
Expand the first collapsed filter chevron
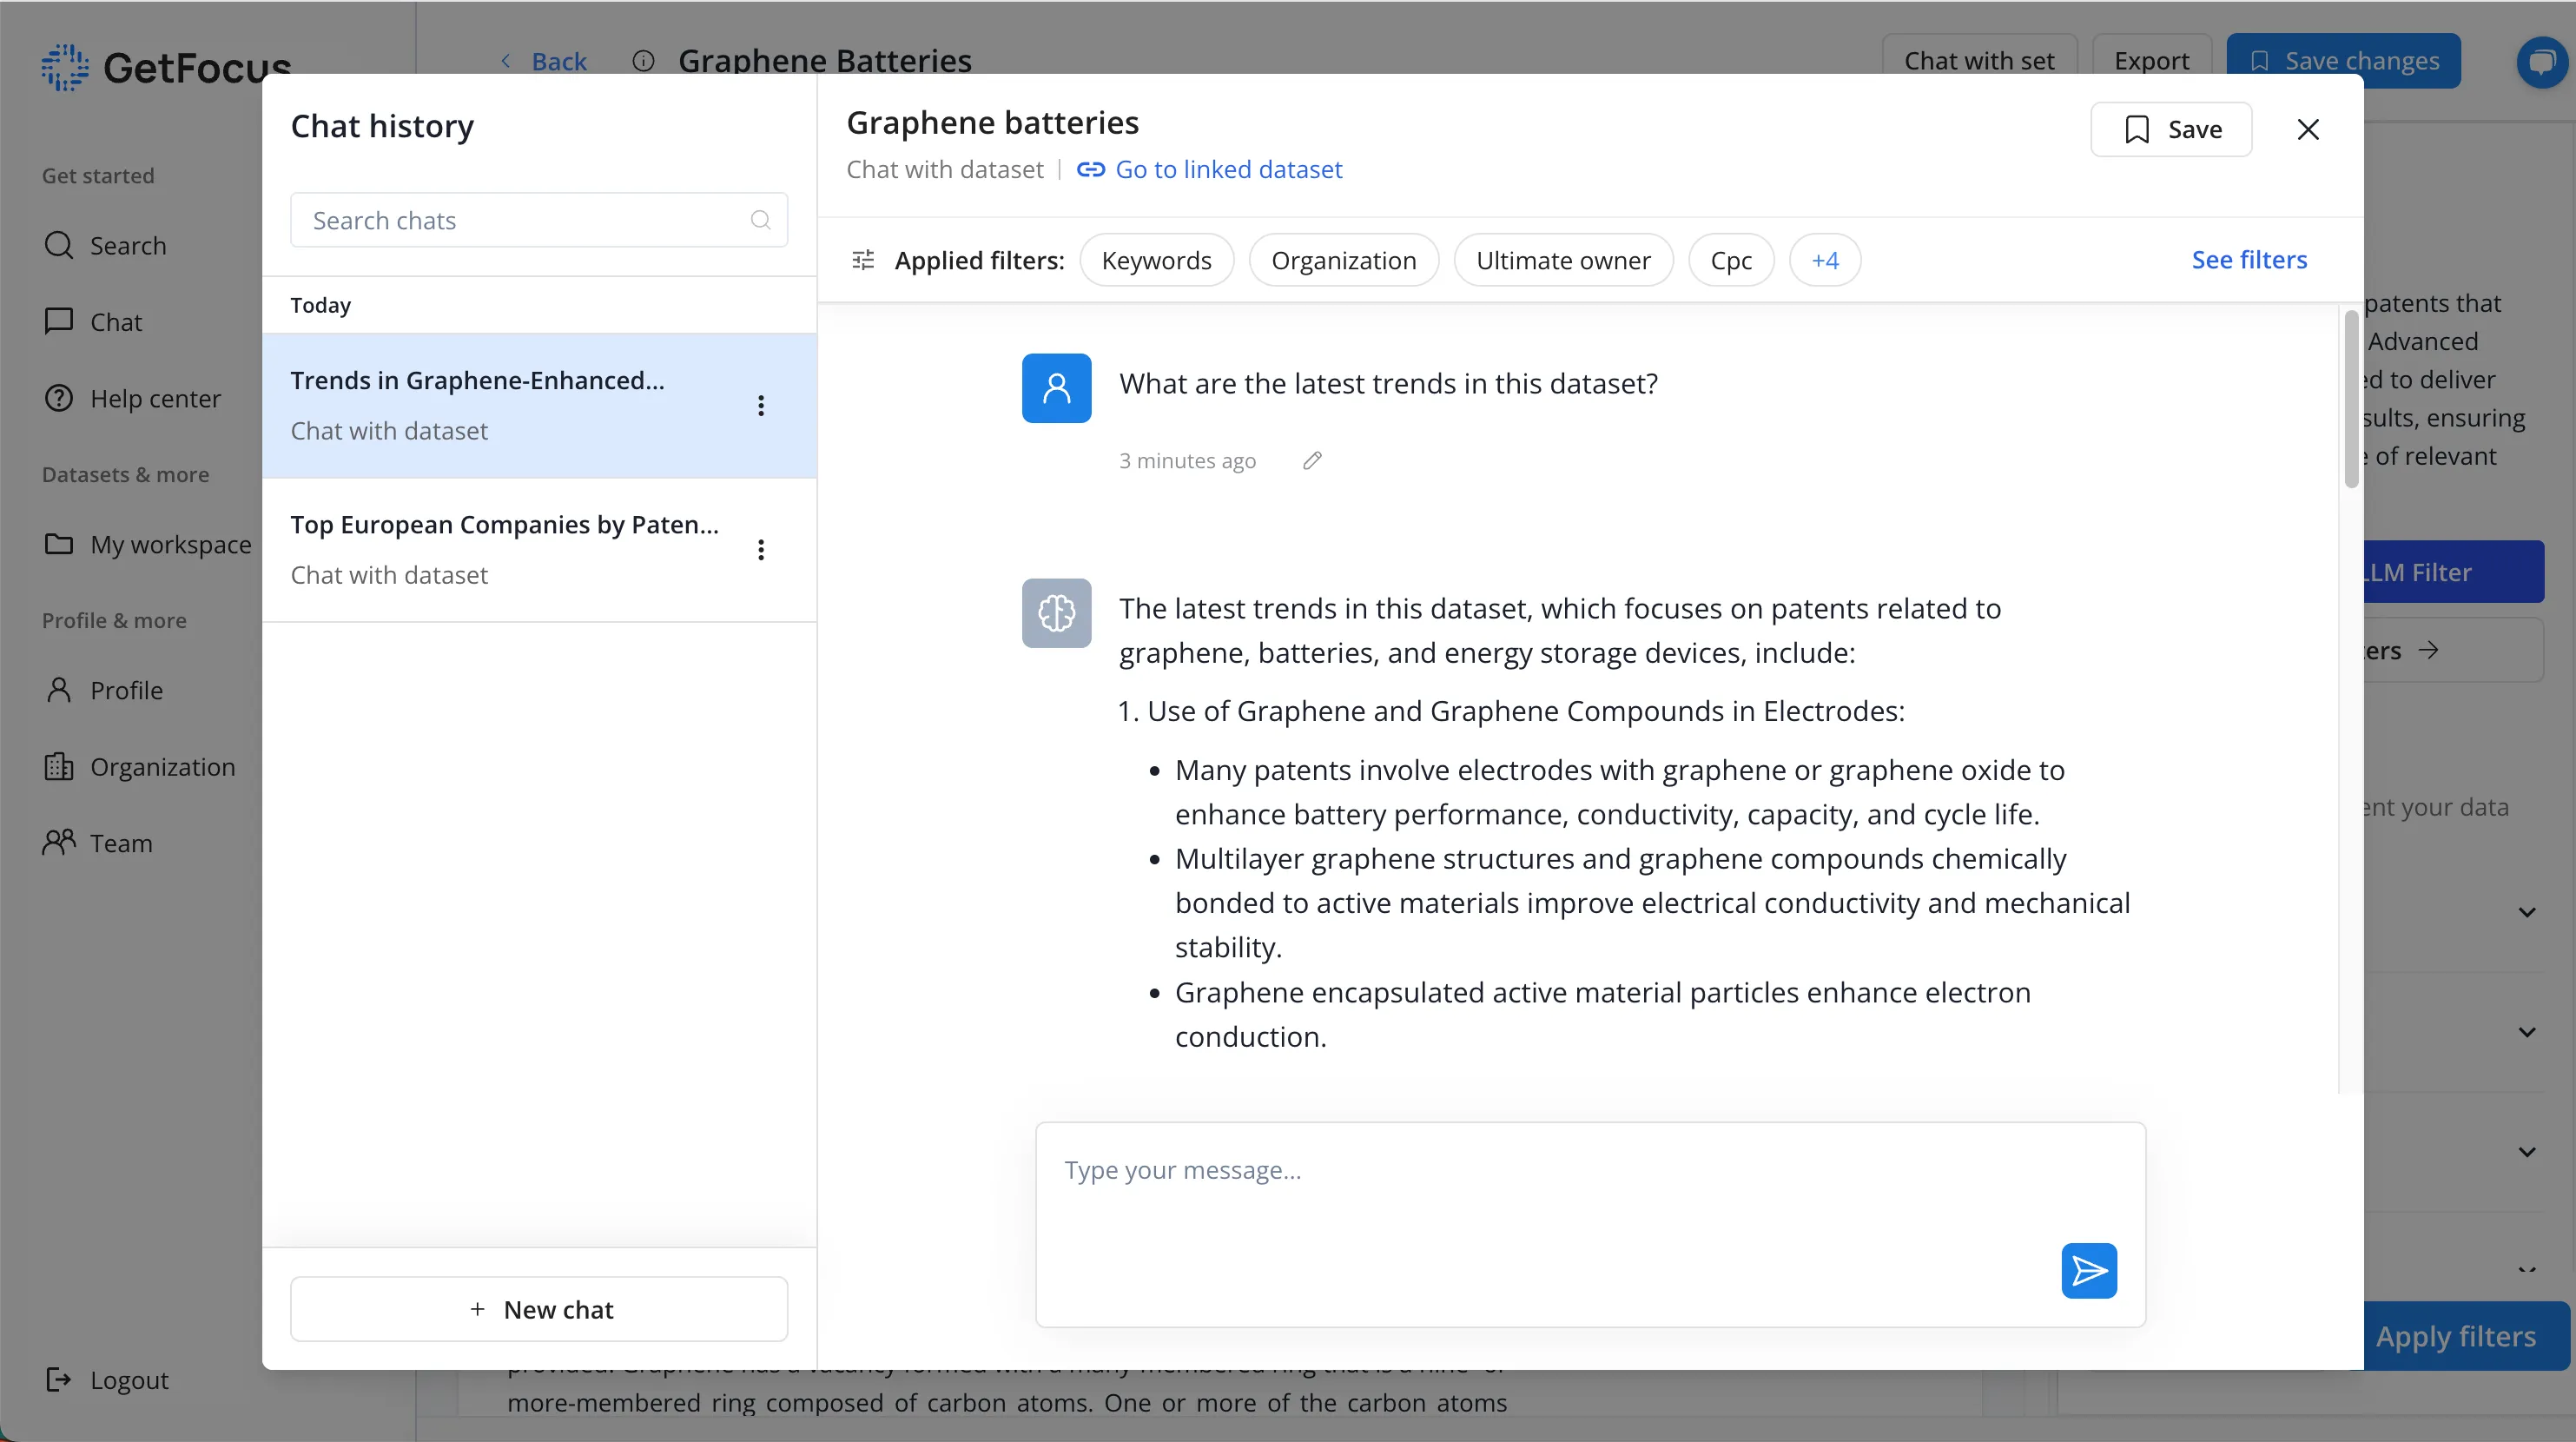(2527, 912)
